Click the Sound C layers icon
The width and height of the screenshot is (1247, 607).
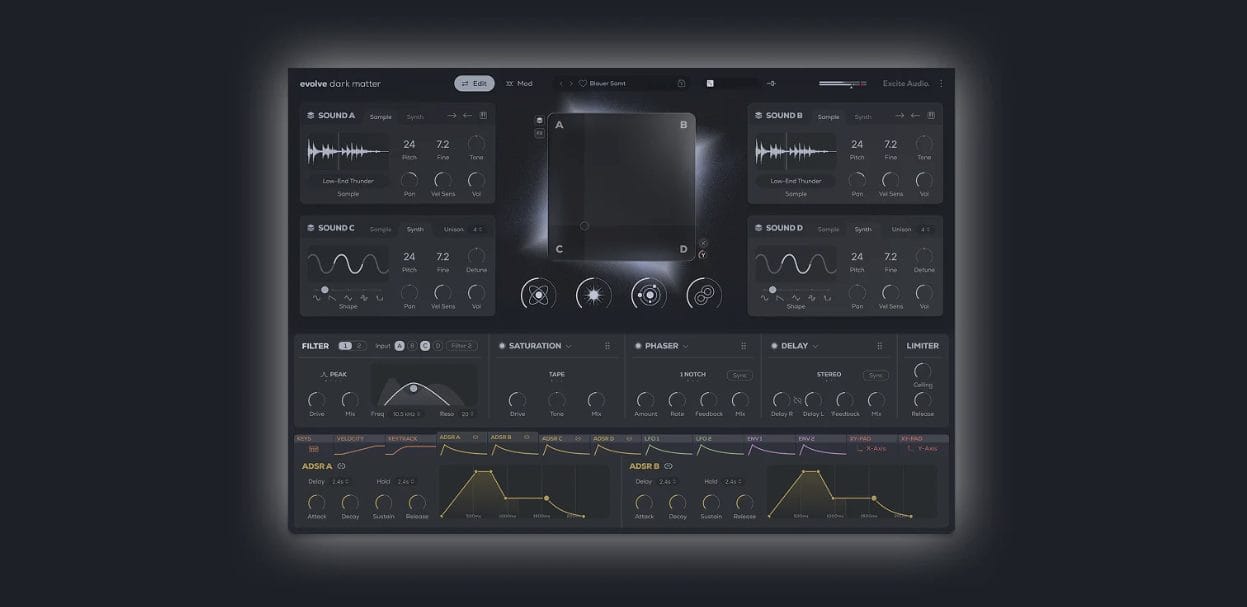pyautogui.click(x=311, y=228)
